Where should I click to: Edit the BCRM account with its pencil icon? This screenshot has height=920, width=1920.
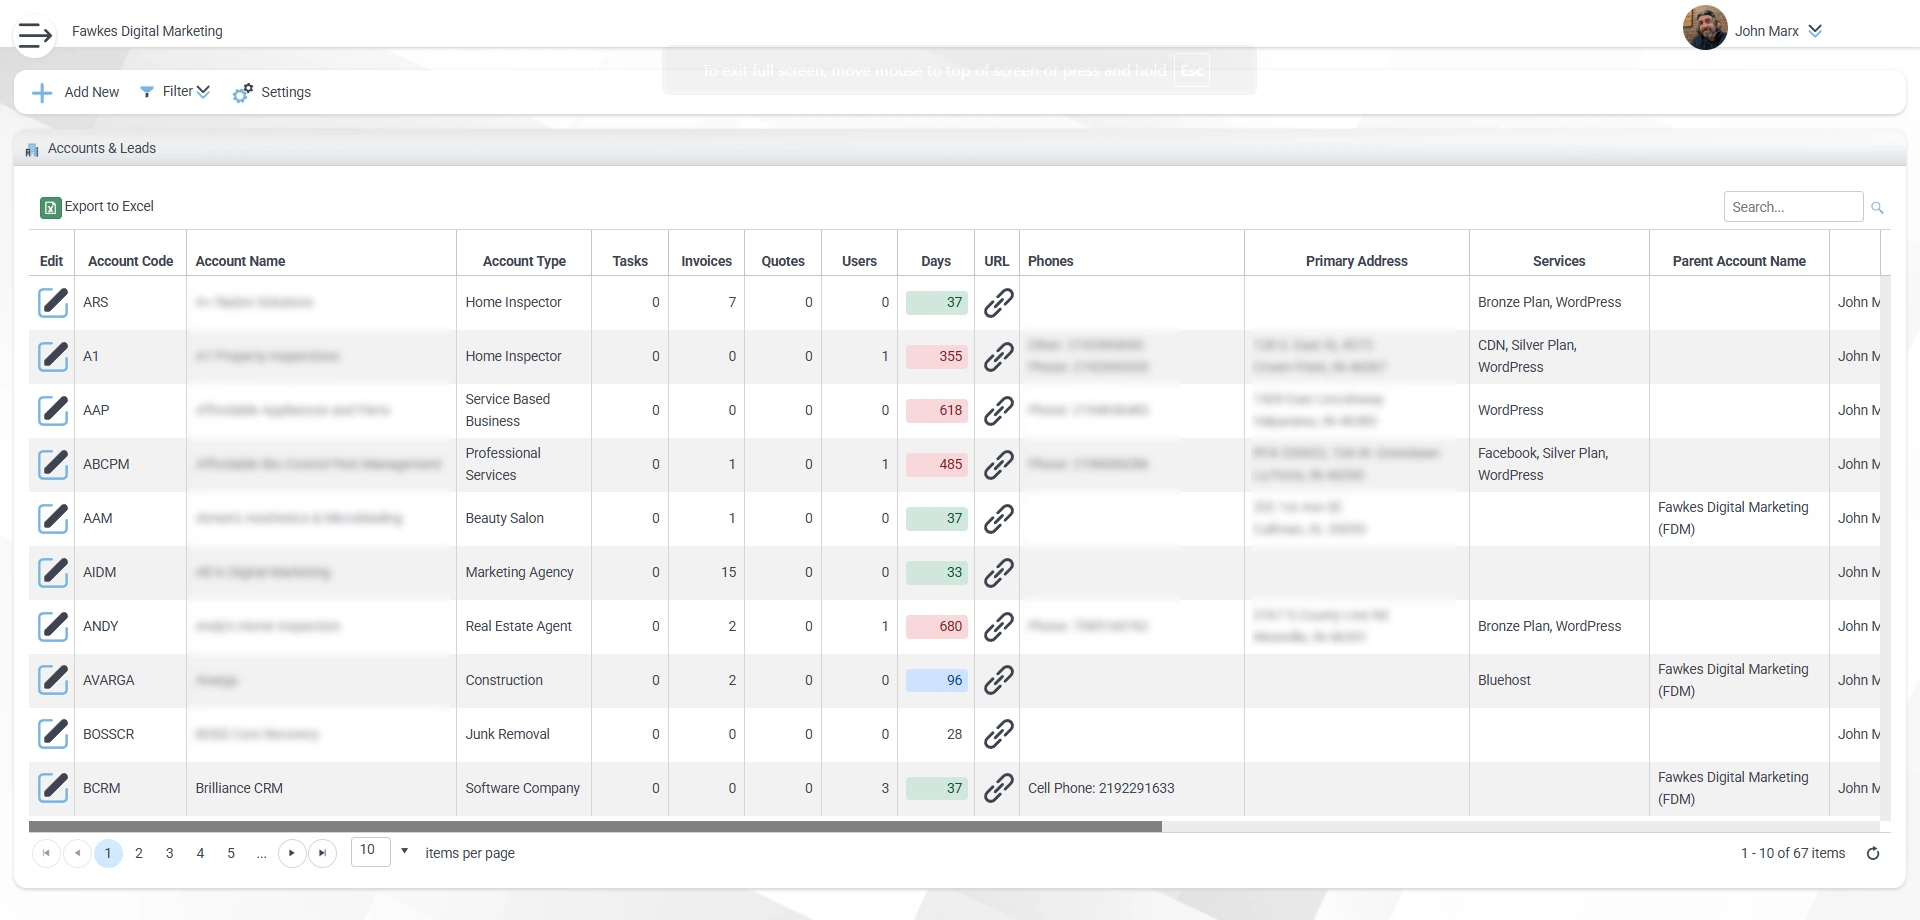53,787
